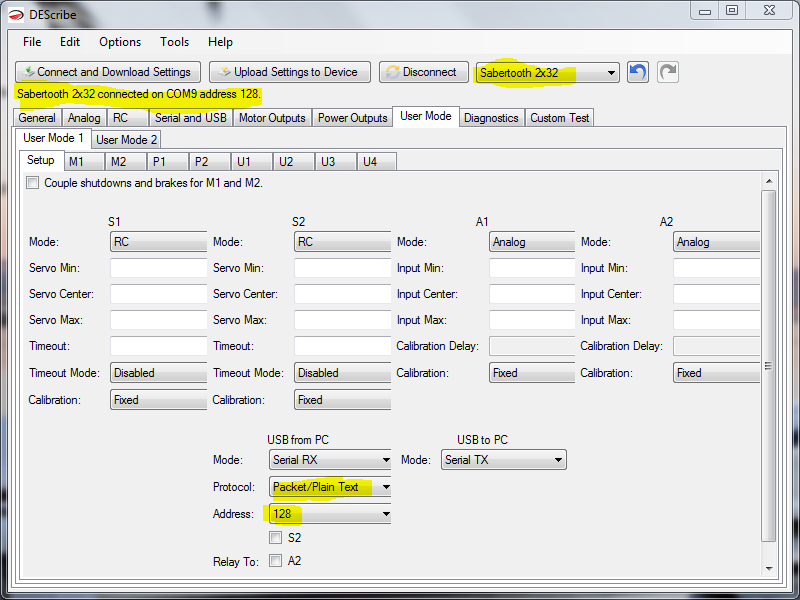
Task: Click the S1 Servo Max field
Action: click(159, 320)
